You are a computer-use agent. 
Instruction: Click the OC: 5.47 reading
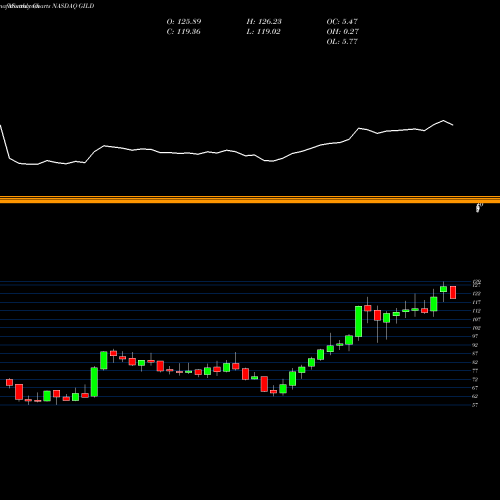click(x=342, y=22)
